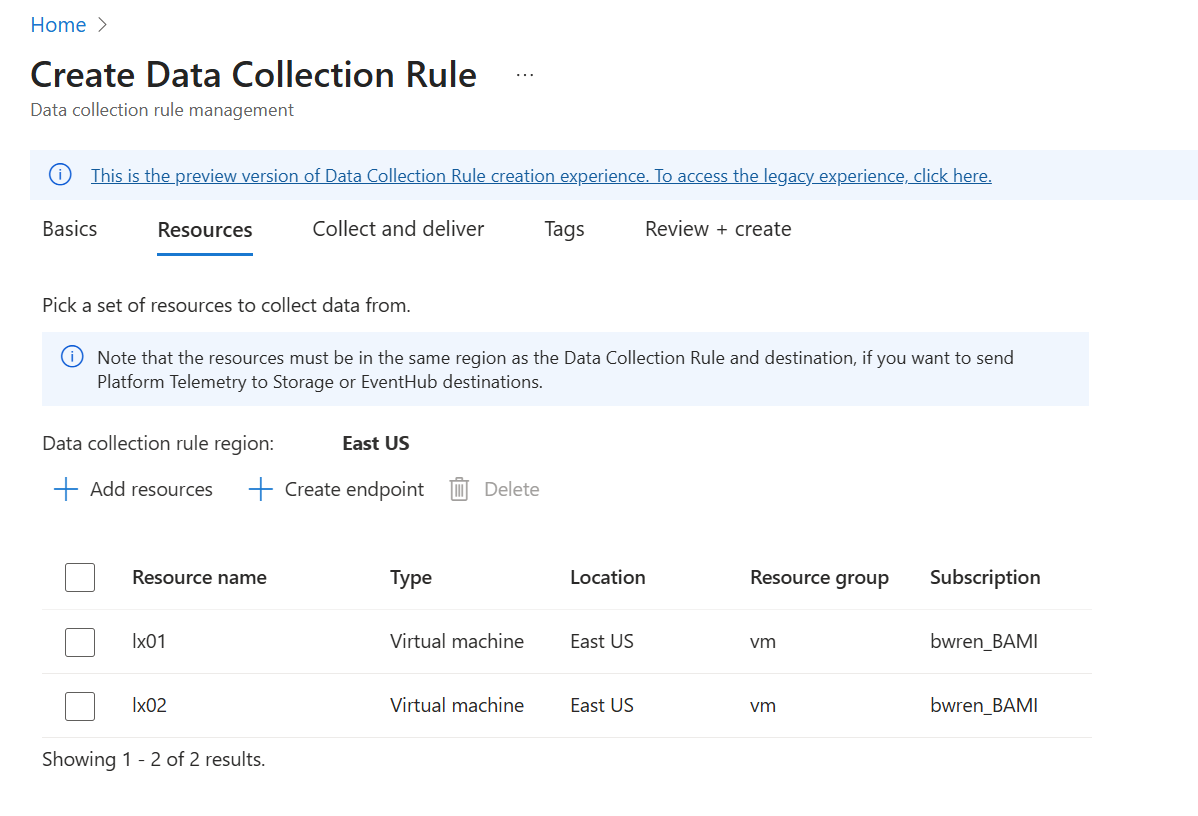Click the Home breadcrumb link
Image resolution: width=1198 pixels, height=816 pixels.
pos(58,25)
